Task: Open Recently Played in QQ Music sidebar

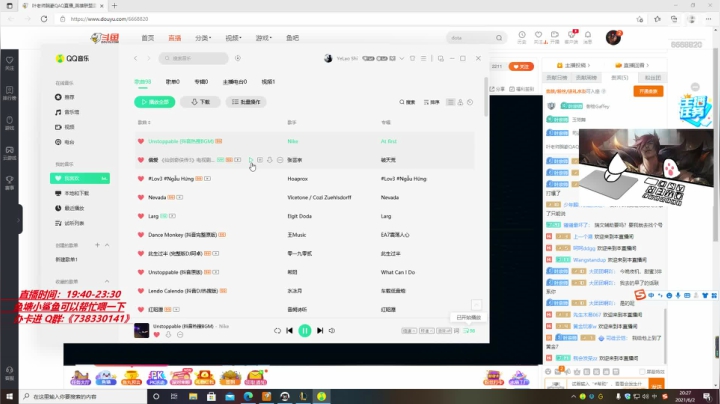Action: pos(70,208)
